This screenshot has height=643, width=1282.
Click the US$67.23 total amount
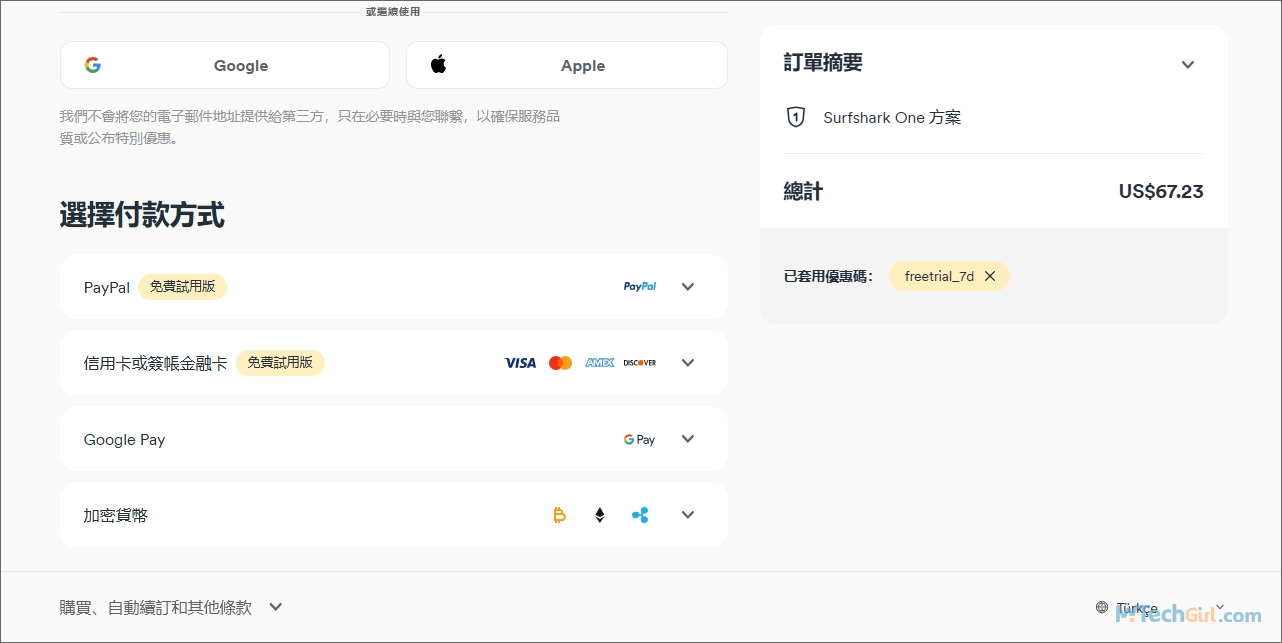pos(1161,192)
